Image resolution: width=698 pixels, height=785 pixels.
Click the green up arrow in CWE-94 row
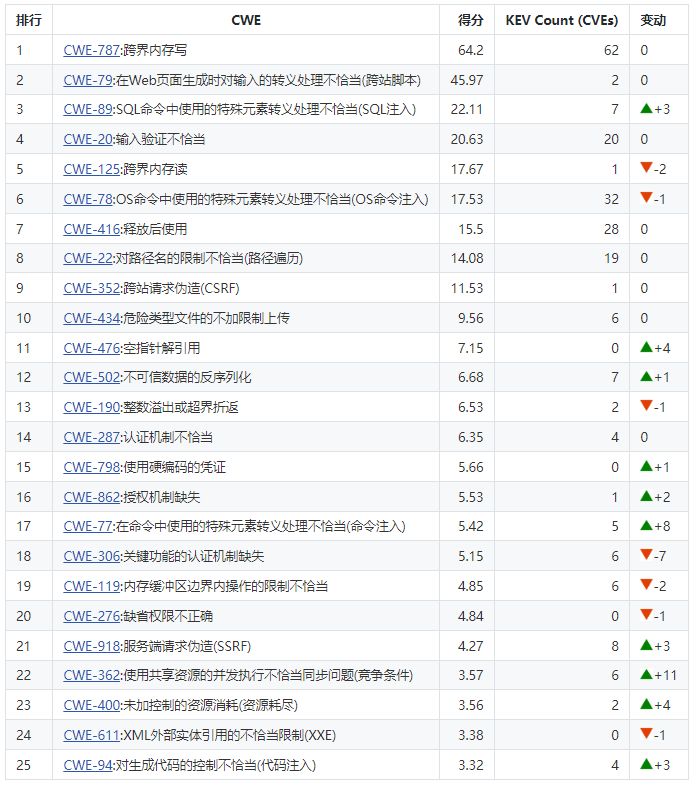[x=646, y=764]
